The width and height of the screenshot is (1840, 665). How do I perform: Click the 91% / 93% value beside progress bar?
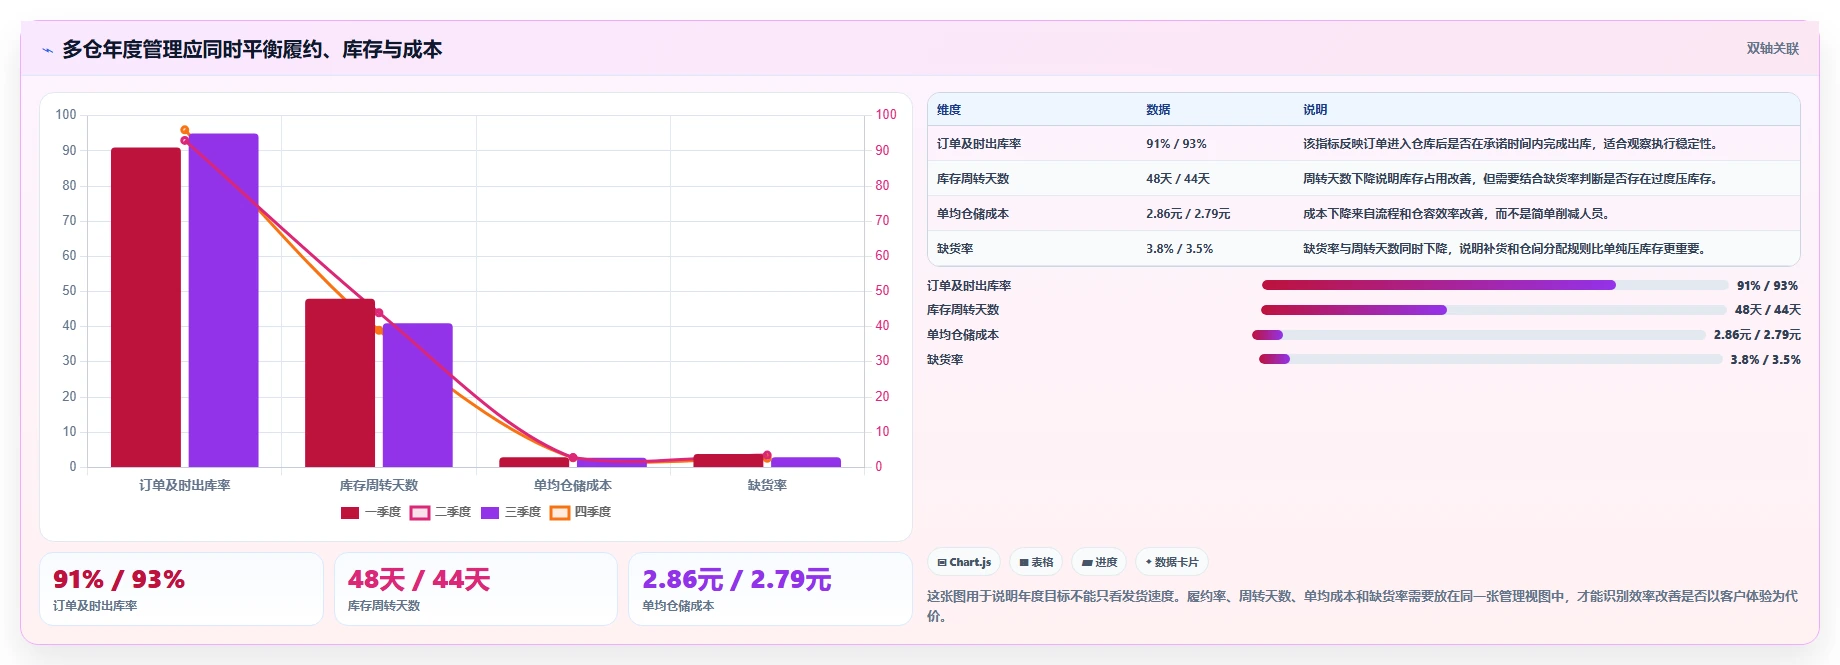pos(1767,286)
